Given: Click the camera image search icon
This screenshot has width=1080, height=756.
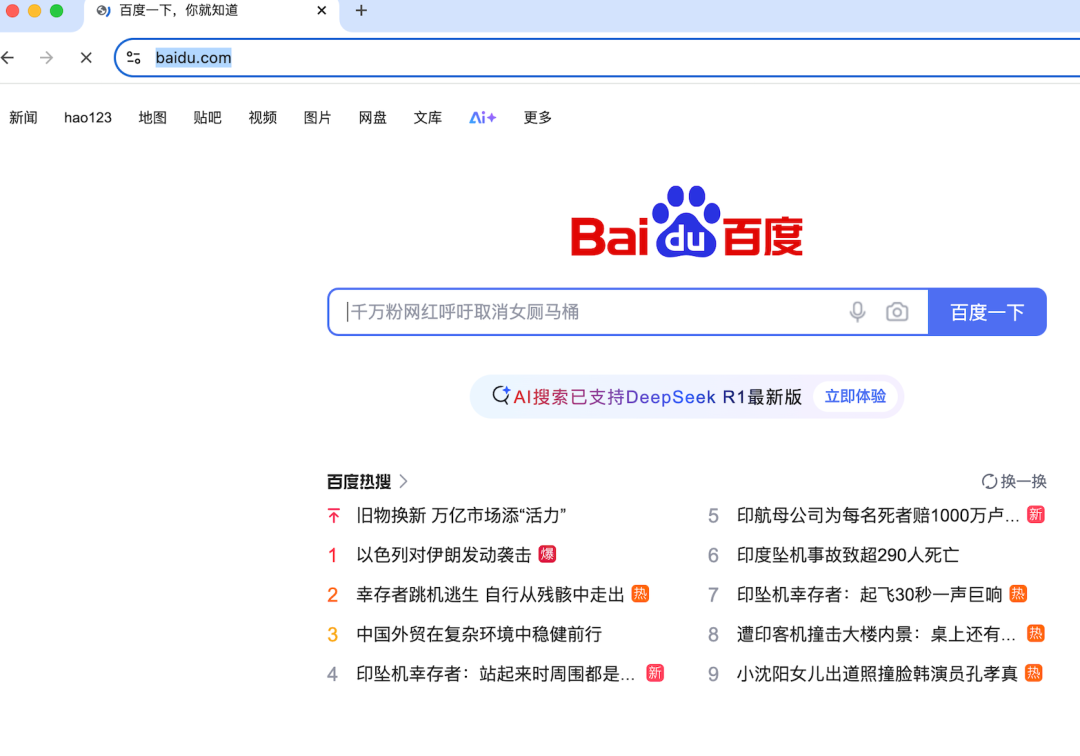Looking at the screenshot, I should [897, 312].
